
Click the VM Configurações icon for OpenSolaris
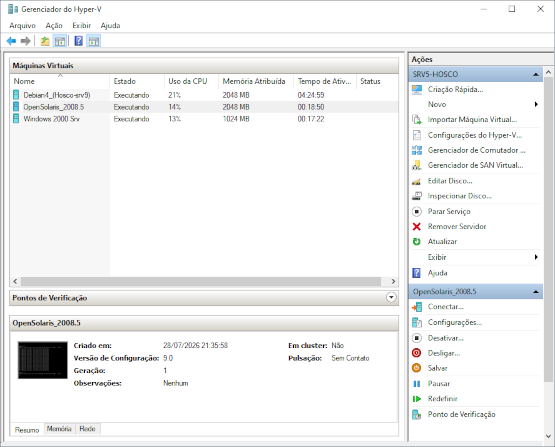[417, 322]
